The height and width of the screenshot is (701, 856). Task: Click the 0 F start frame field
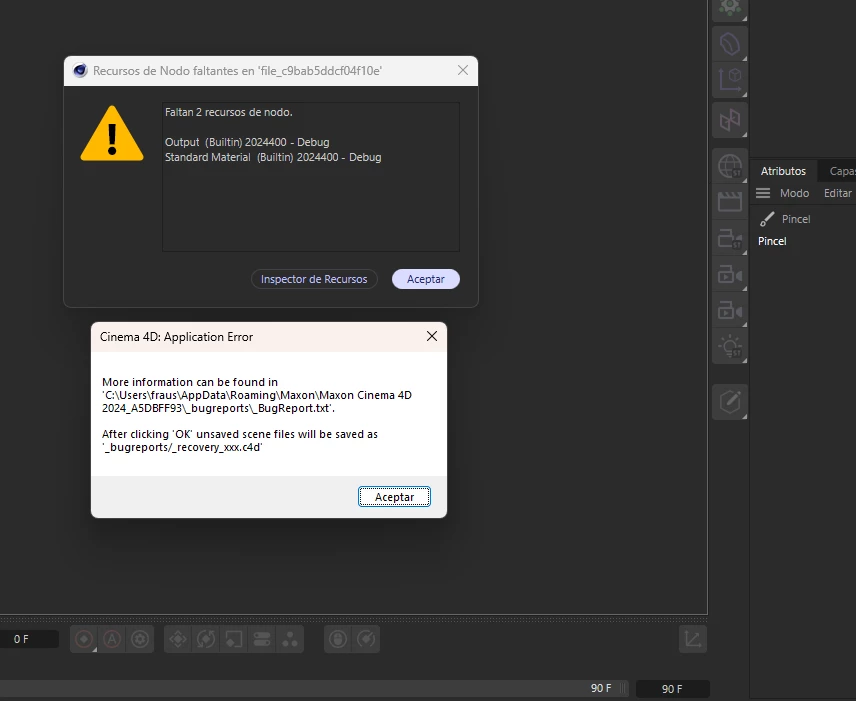point(28,639)
